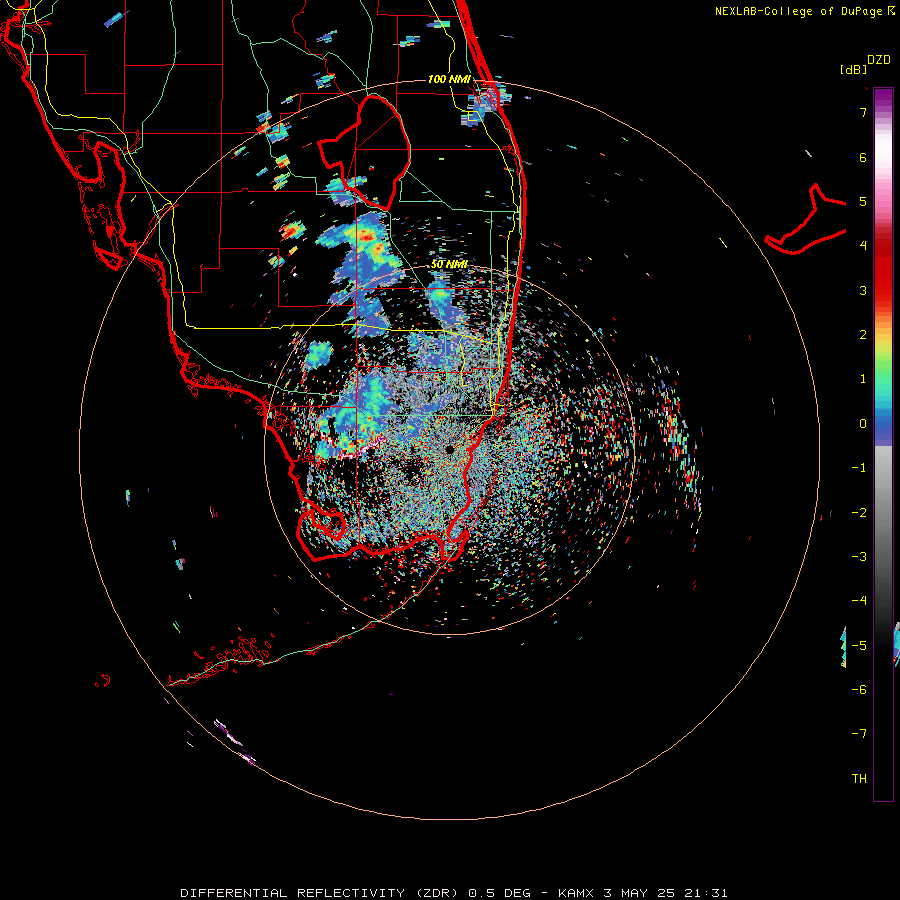The width and height of the screenshot is (900, 900).
Task: Click the 1 value on color scale
Action: pyautogui.click(x=863, y=379)
